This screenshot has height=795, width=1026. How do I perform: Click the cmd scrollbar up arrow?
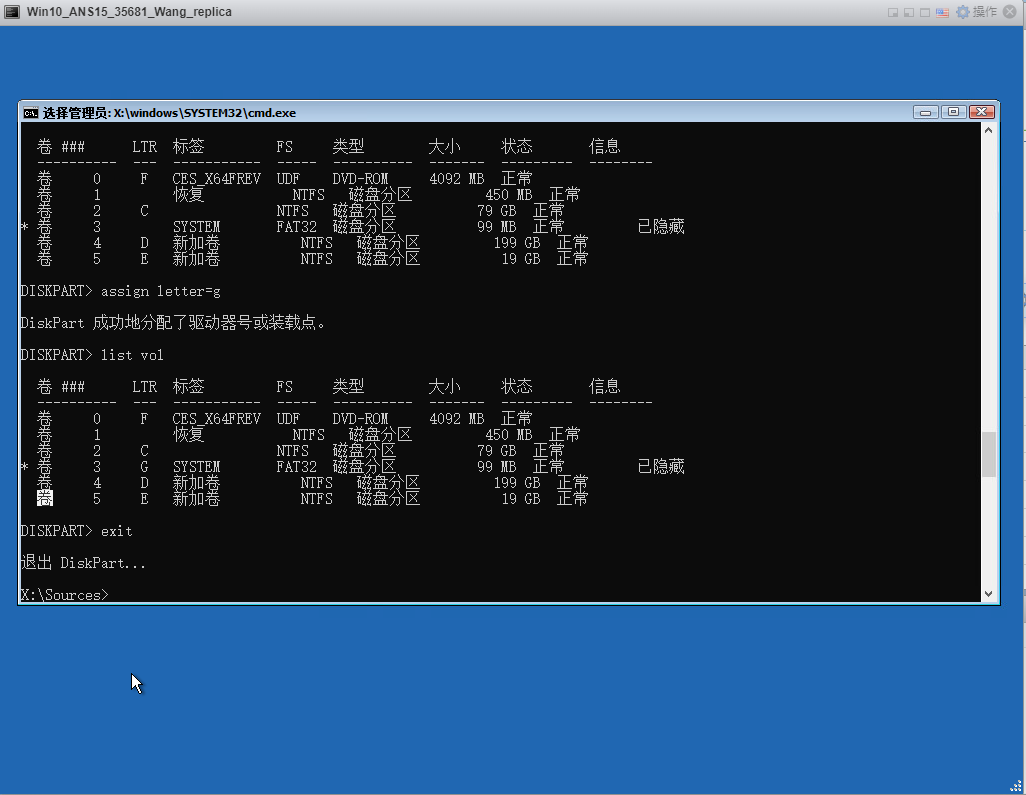pyautogui.click(x=989, y=130)
